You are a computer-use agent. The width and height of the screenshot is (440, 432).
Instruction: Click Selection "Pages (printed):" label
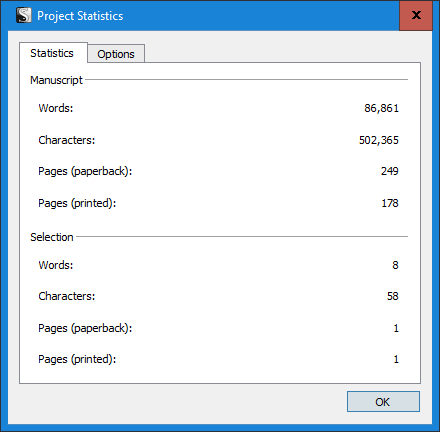(x=77, y=359)
